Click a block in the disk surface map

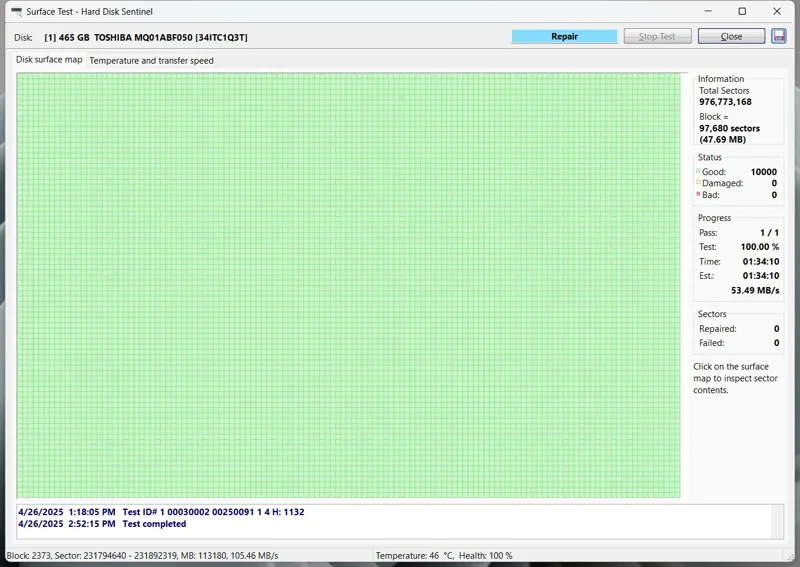click(348, 285)
